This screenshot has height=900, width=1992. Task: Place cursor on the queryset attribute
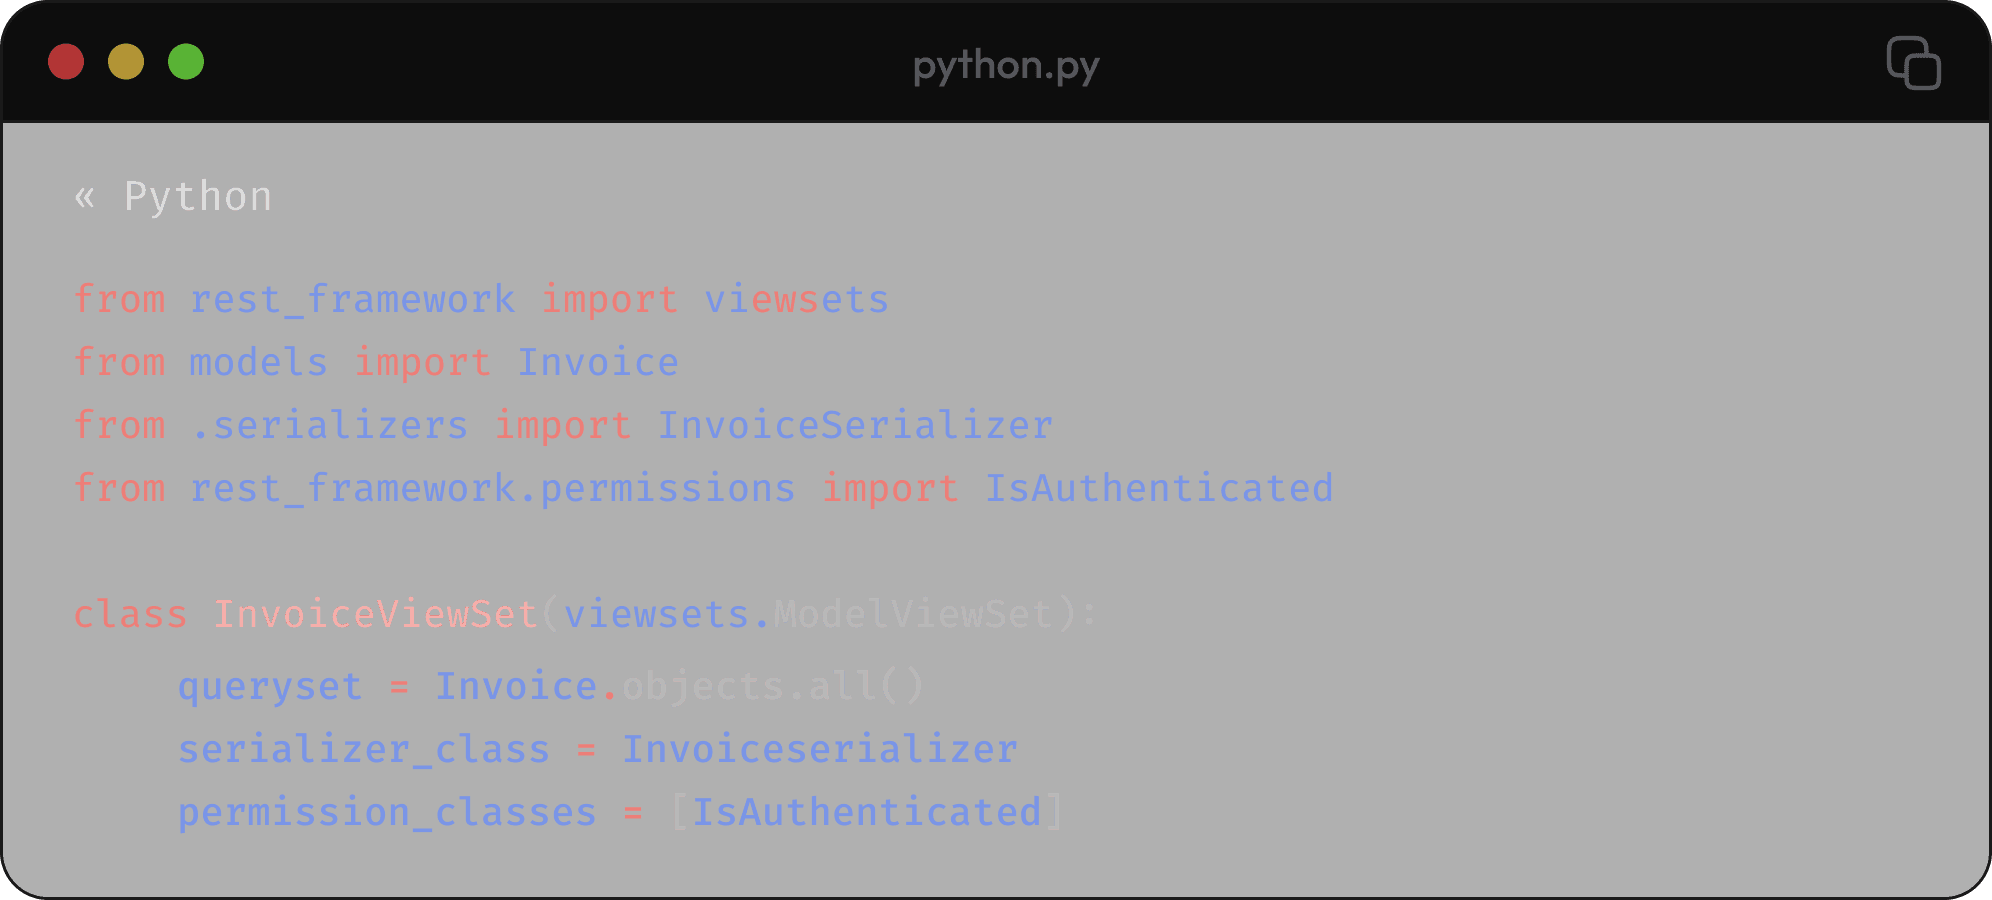[270, 687]
